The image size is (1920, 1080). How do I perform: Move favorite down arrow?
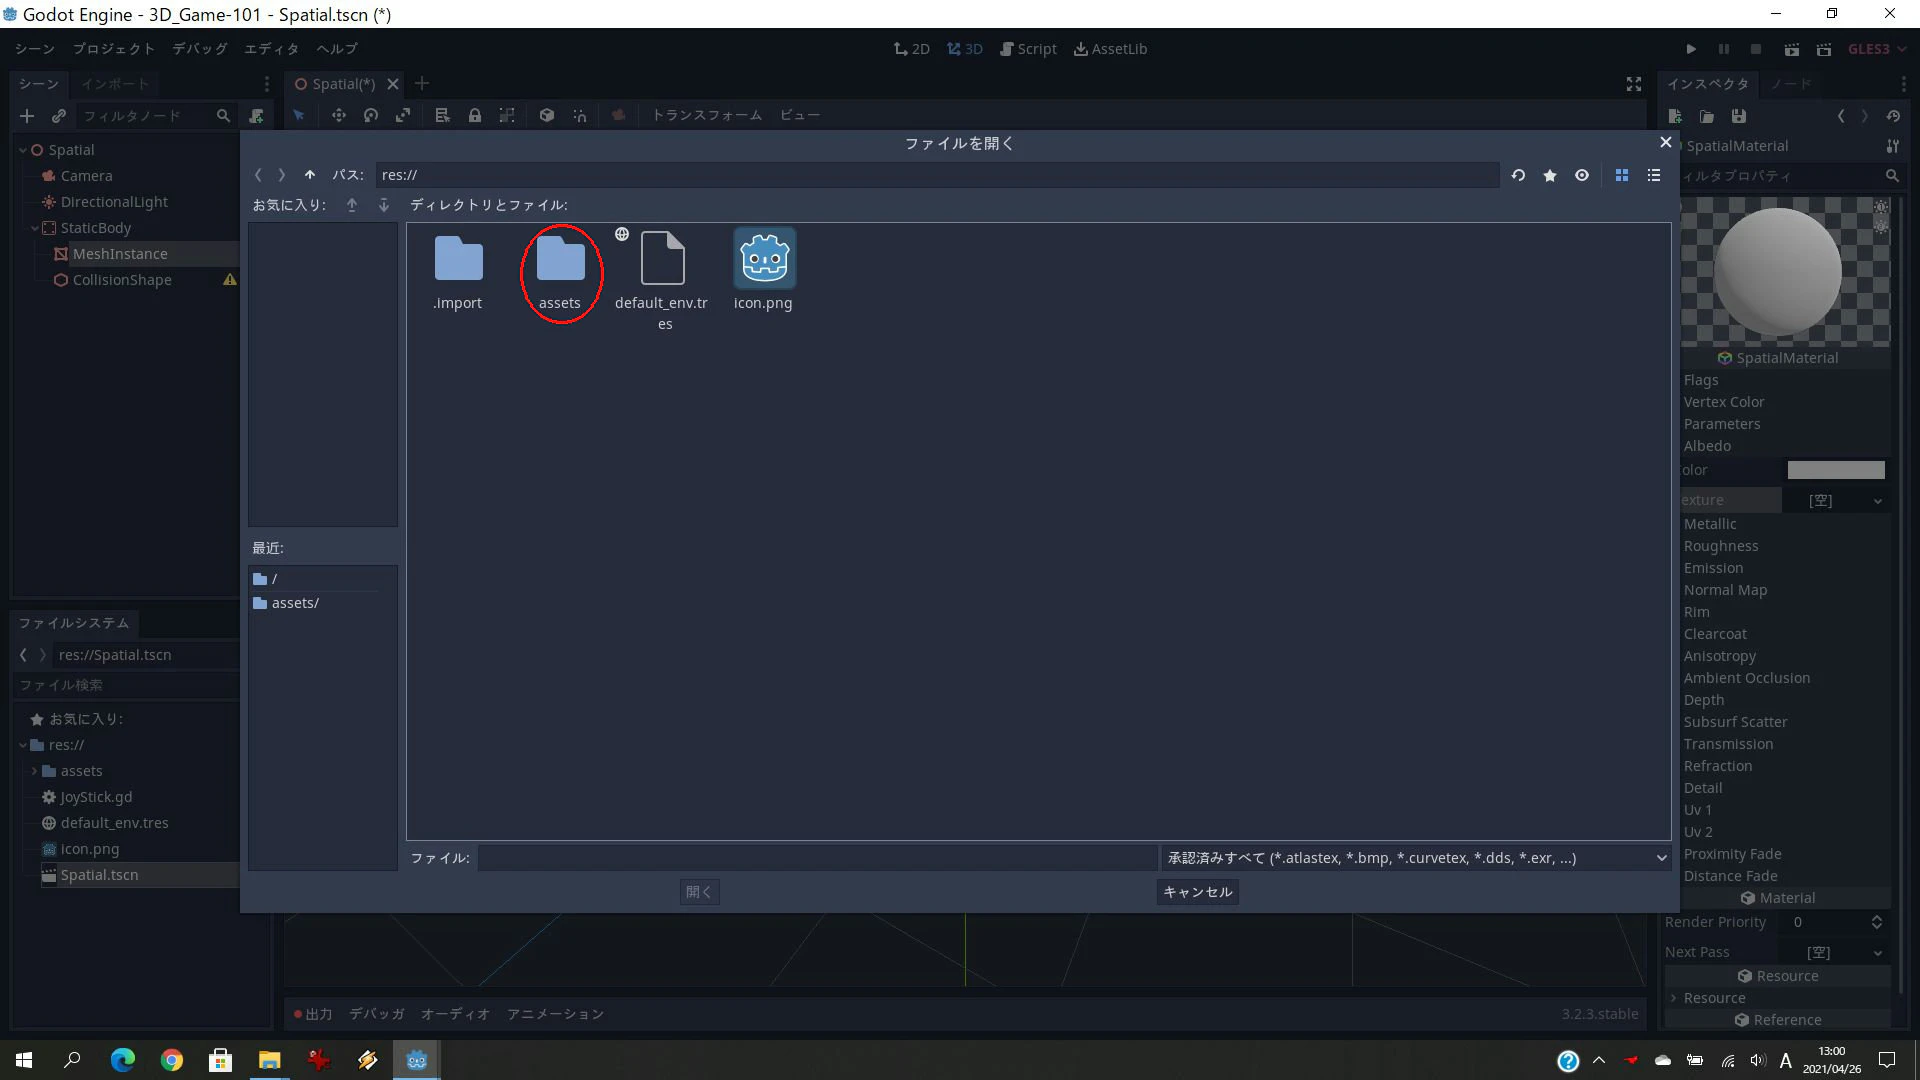(x=384, y=205)
